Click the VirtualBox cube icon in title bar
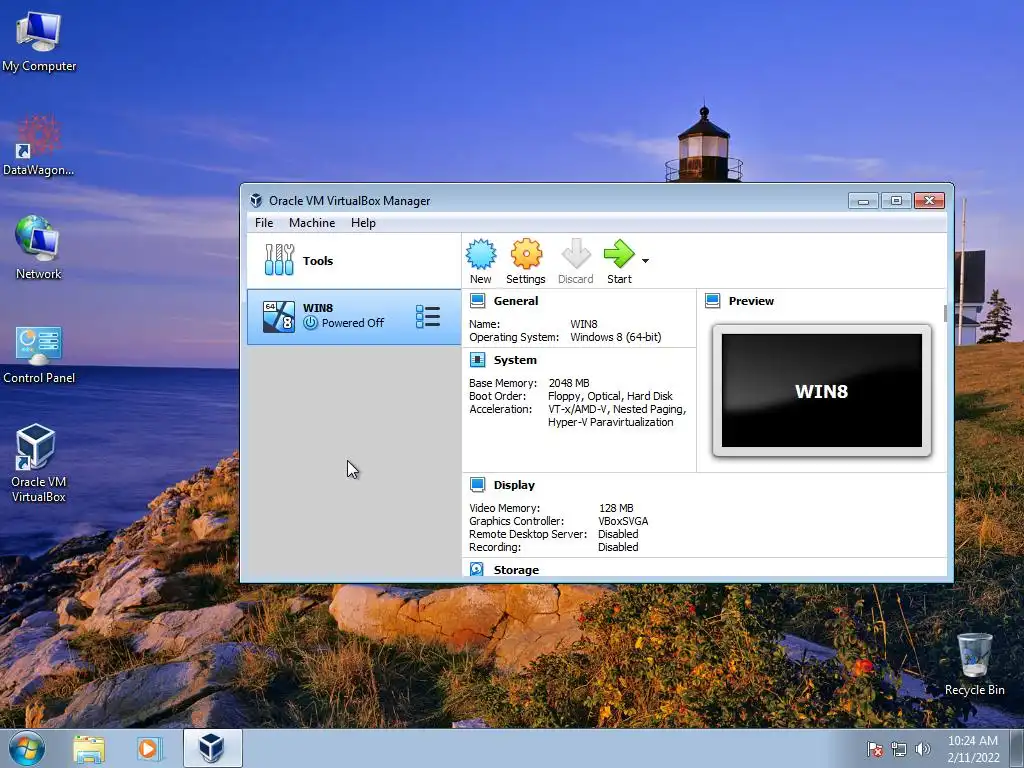 (256, 200)
